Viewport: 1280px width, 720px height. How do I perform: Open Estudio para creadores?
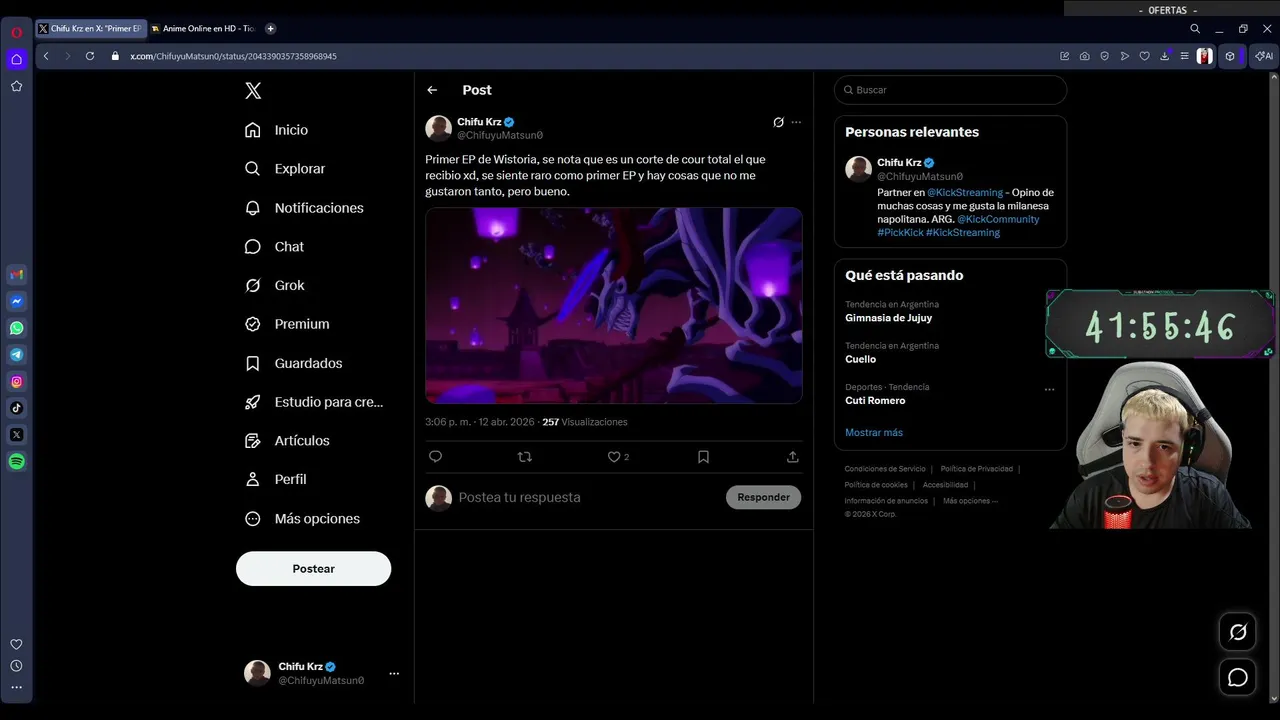pos(315,402)
